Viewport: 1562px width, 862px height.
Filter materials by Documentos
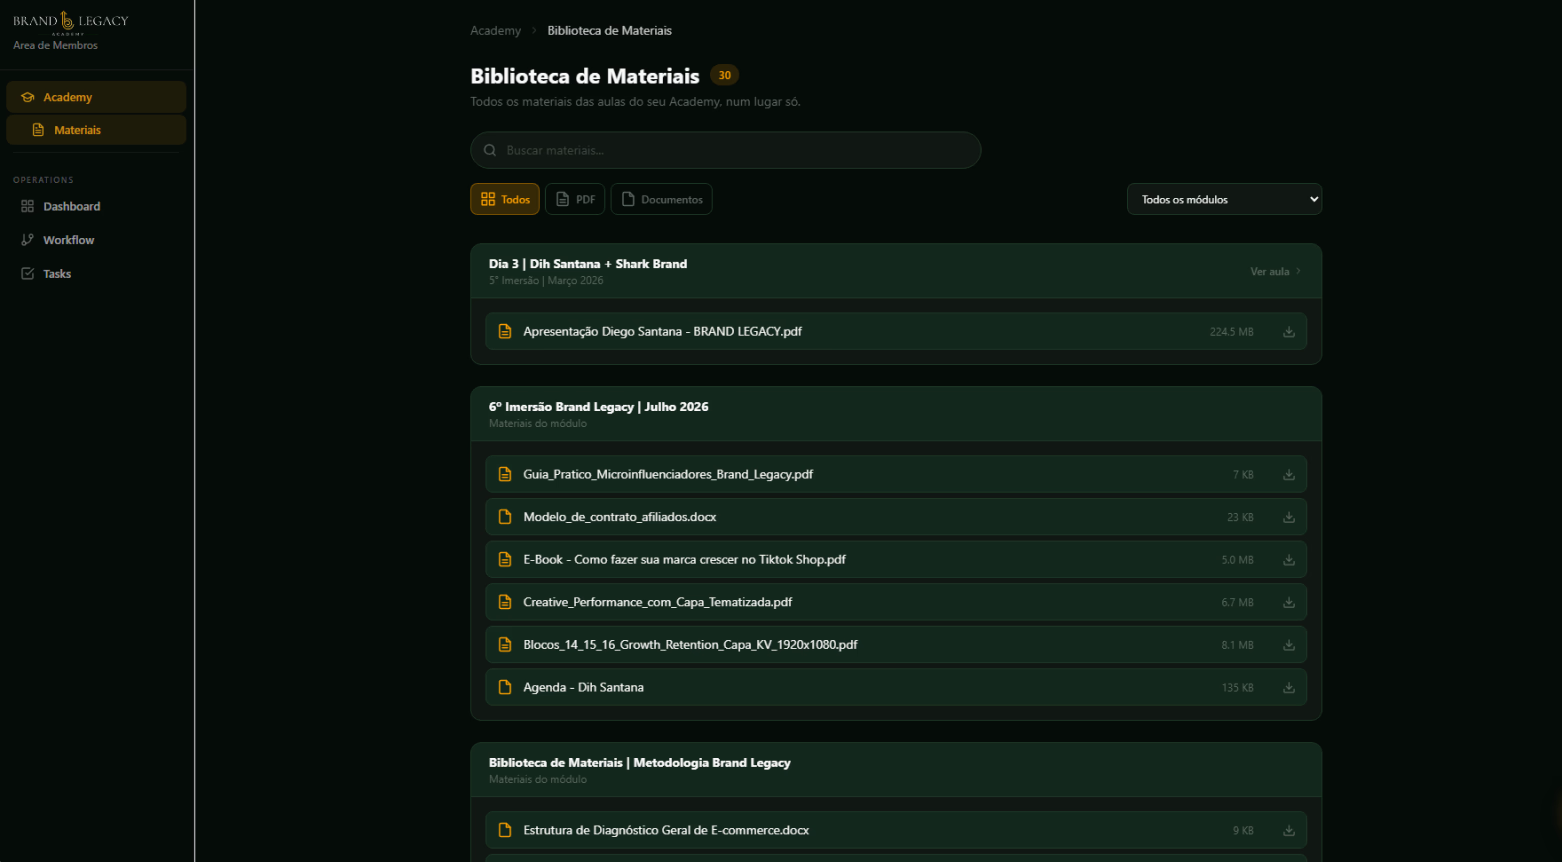point(661,199)
